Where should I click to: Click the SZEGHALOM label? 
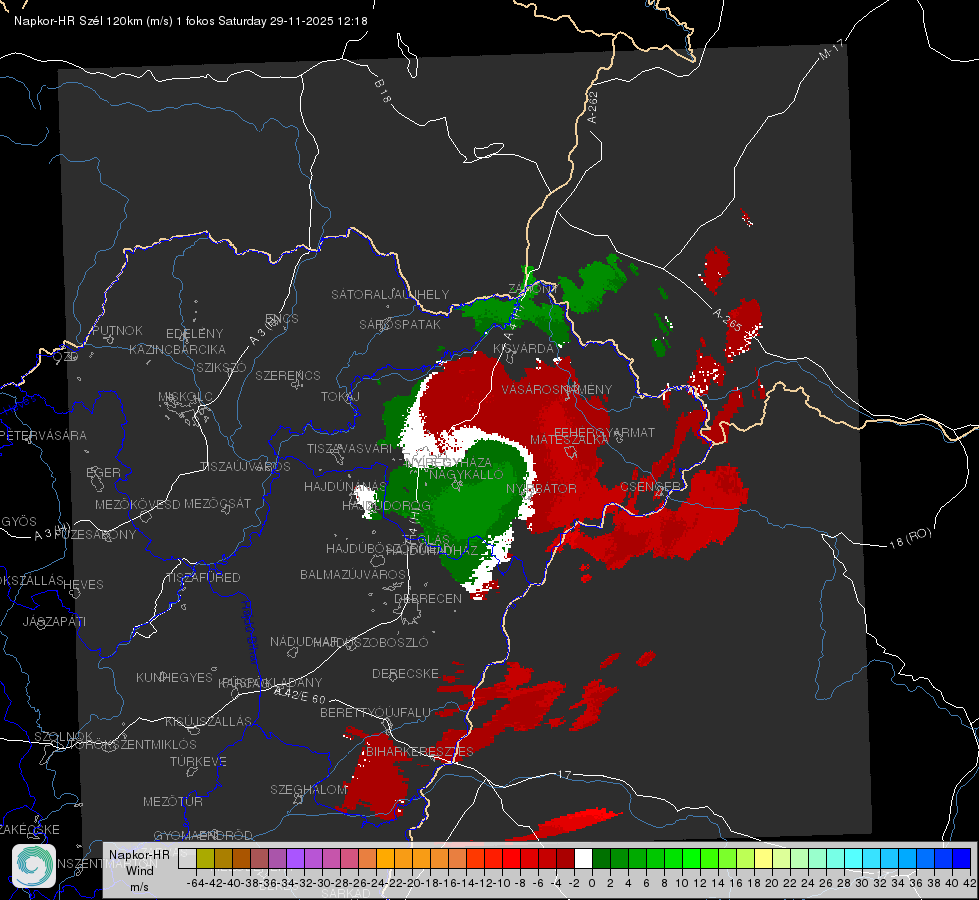[x=308, y=789]
